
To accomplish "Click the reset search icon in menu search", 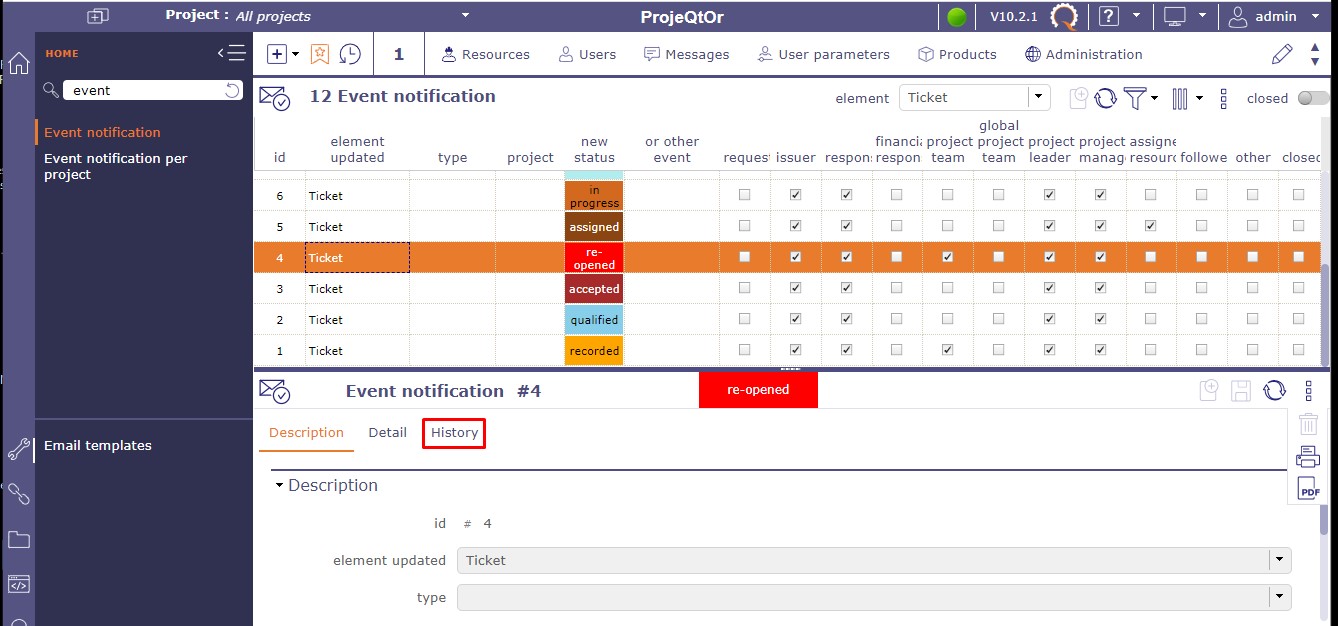I will pos(232,90).
